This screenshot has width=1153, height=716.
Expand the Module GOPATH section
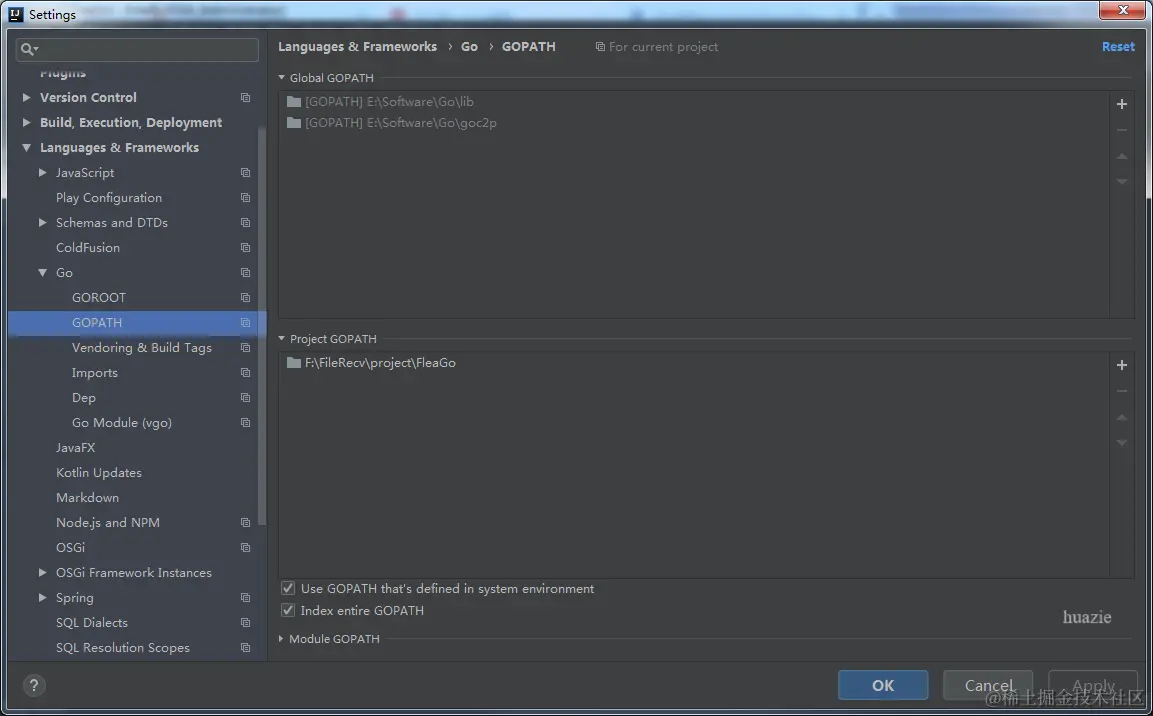281,639
